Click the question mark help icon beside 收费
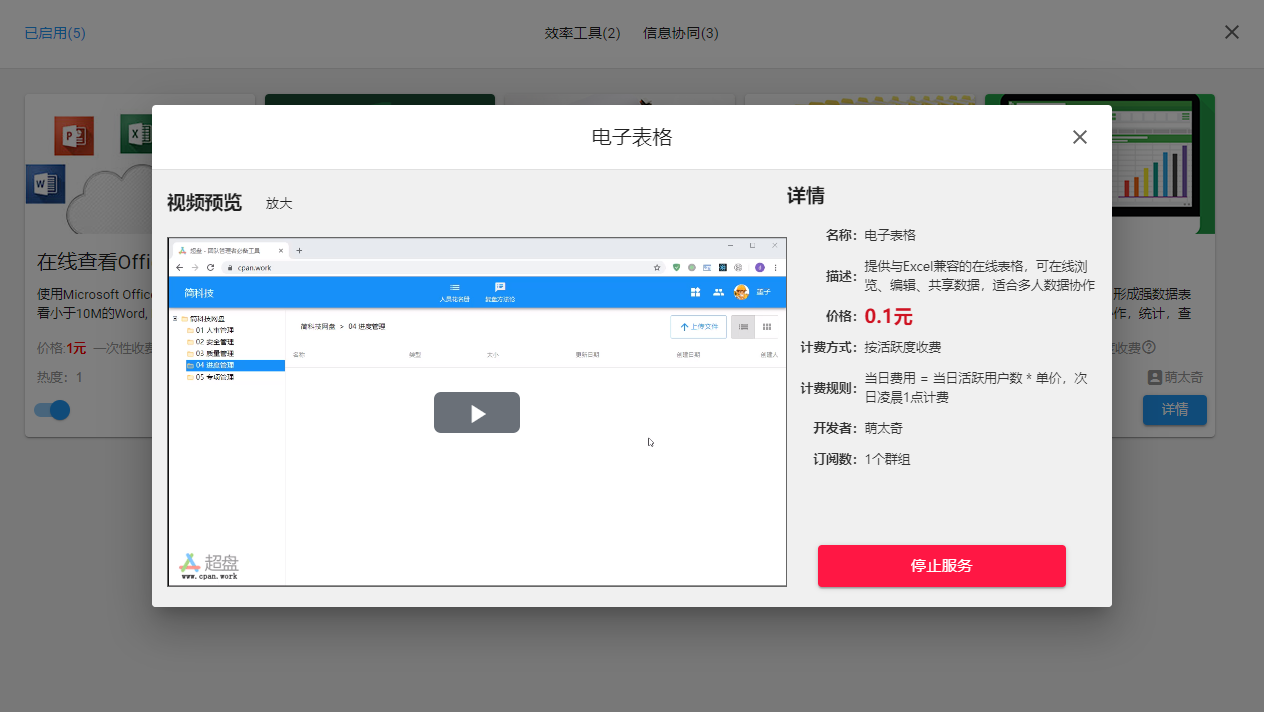 (x=1149, y=348)
